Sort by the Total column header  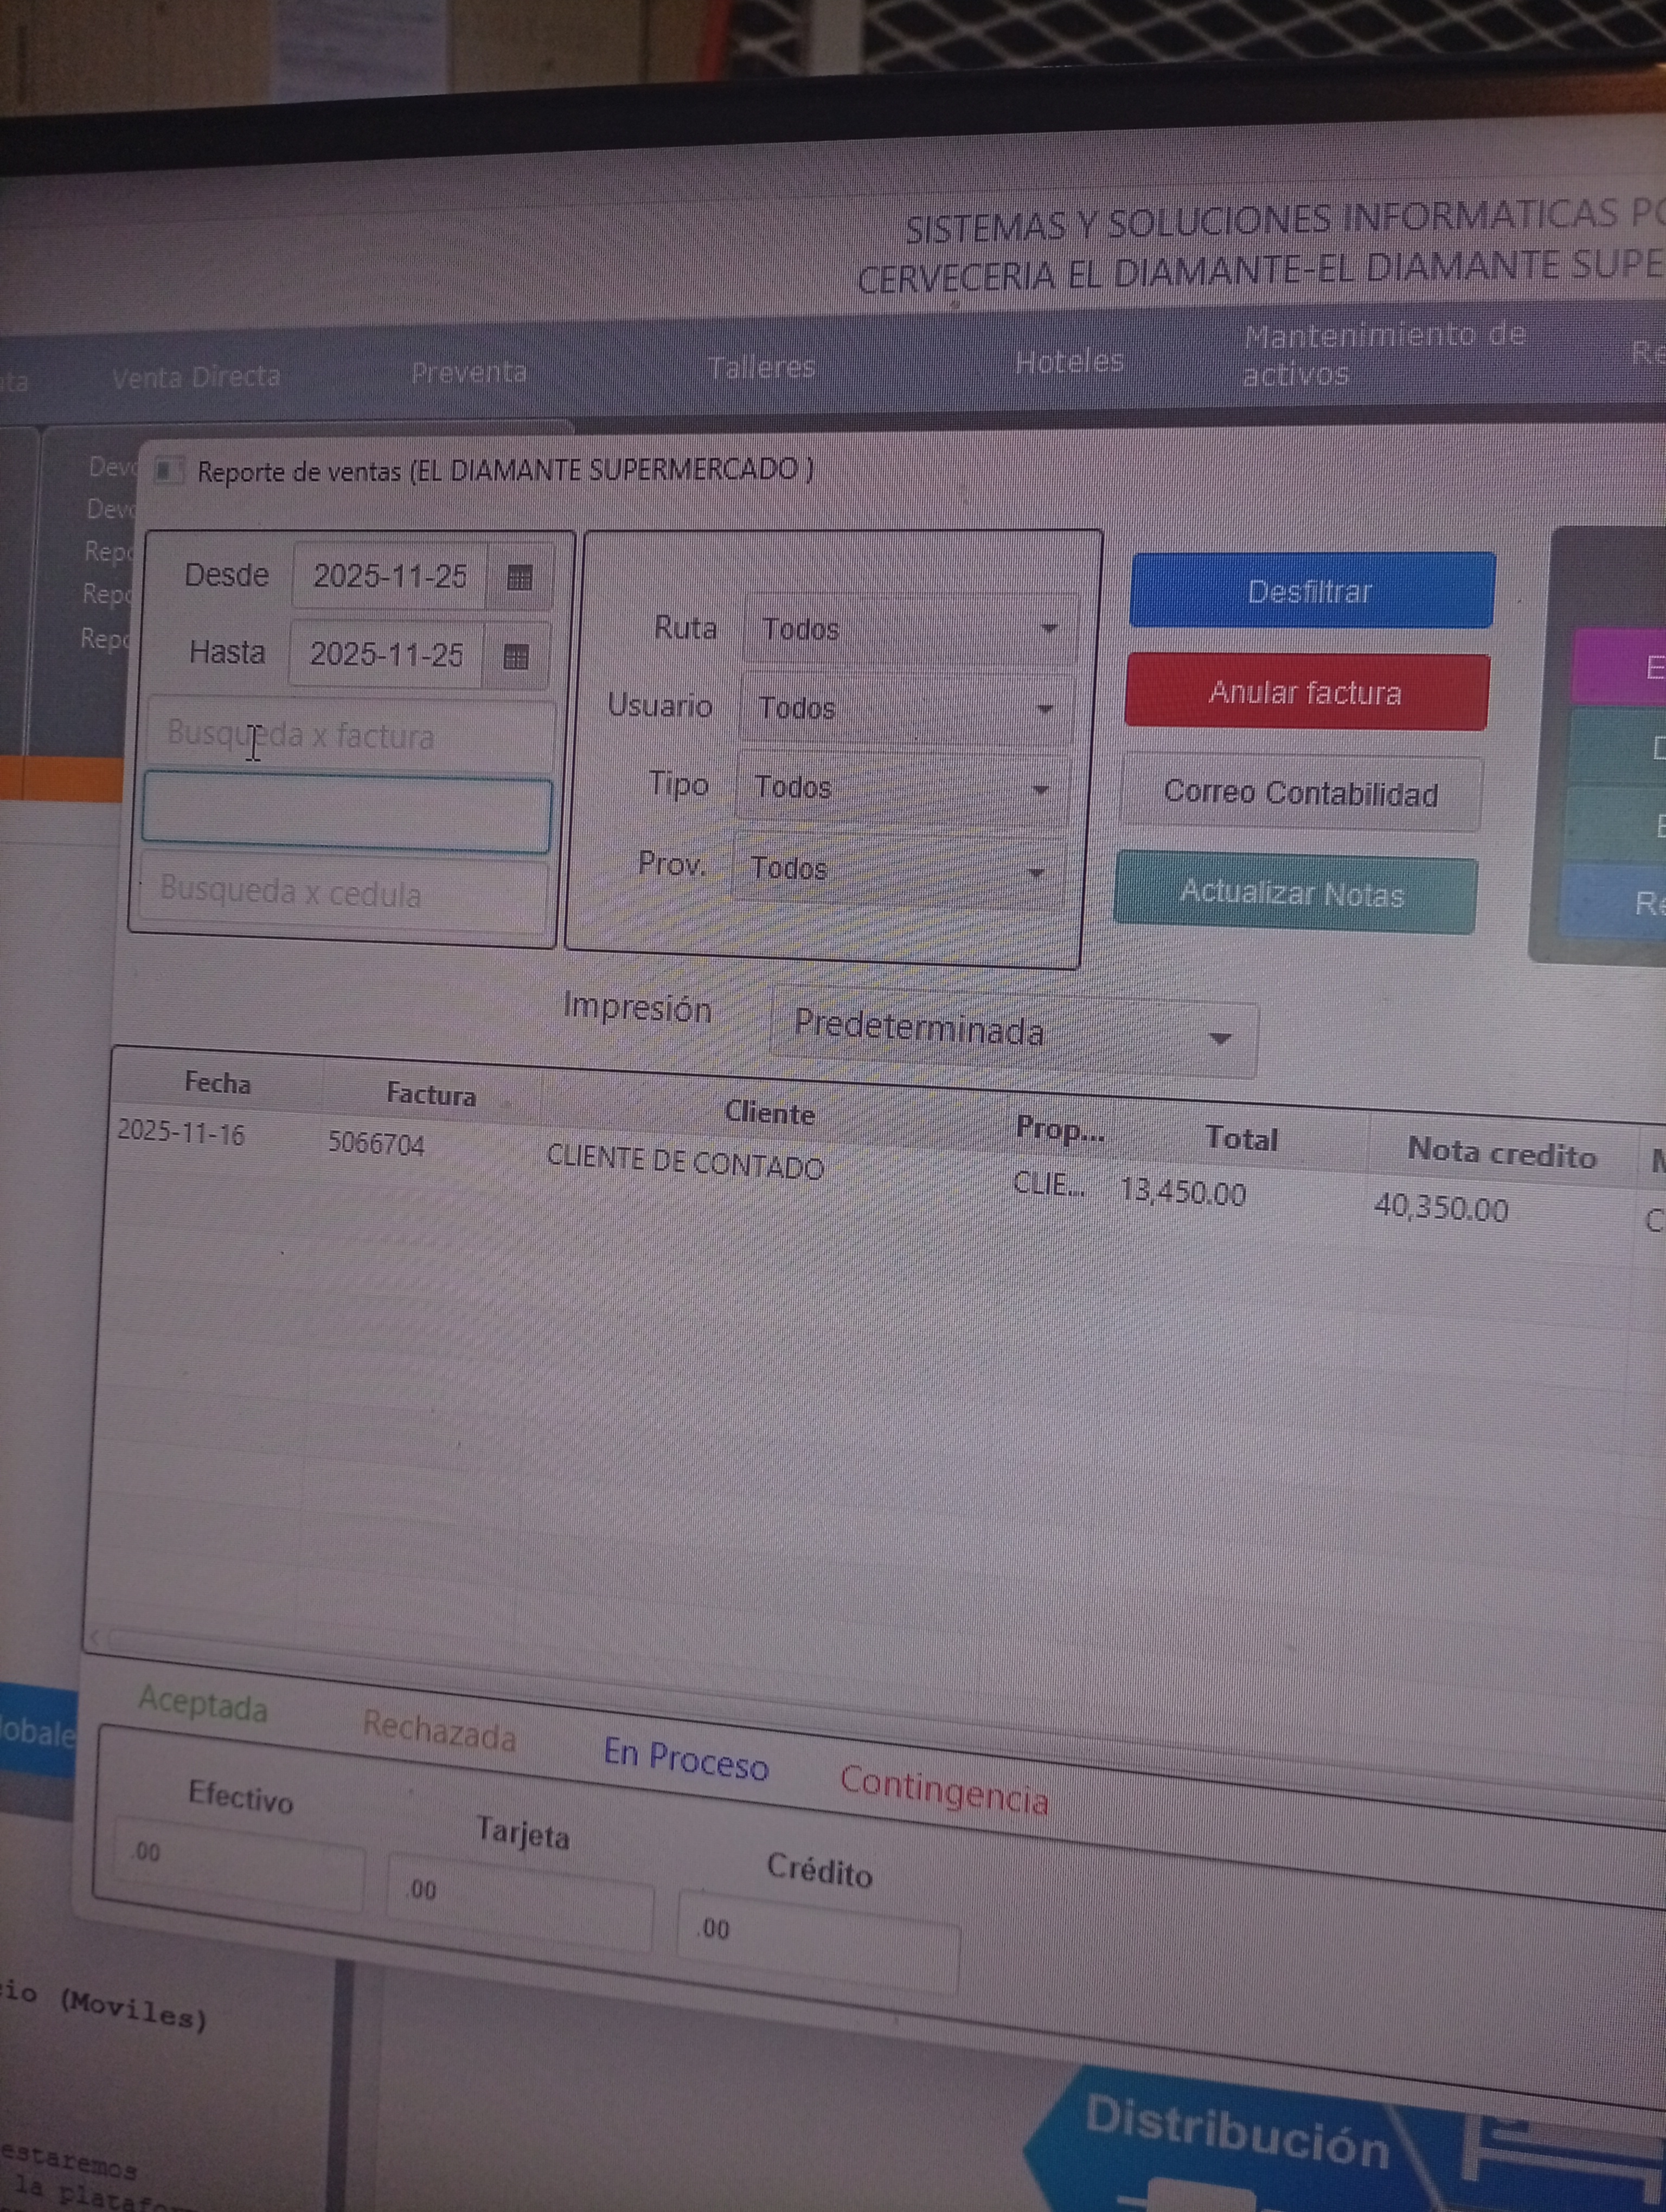(1241, 1138)
